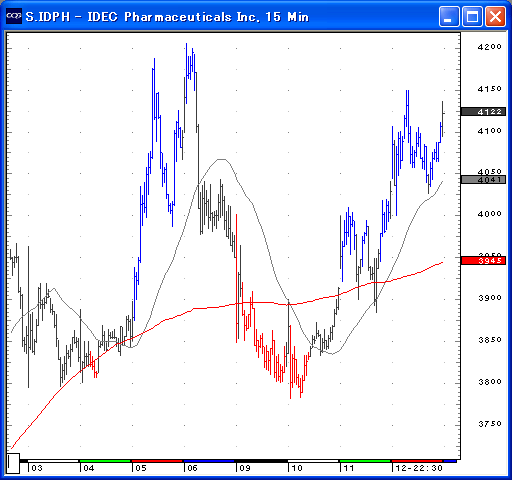
Task: Select the 03 date marker on time axis
Action: pyautogui.click(x=37, y=468)
